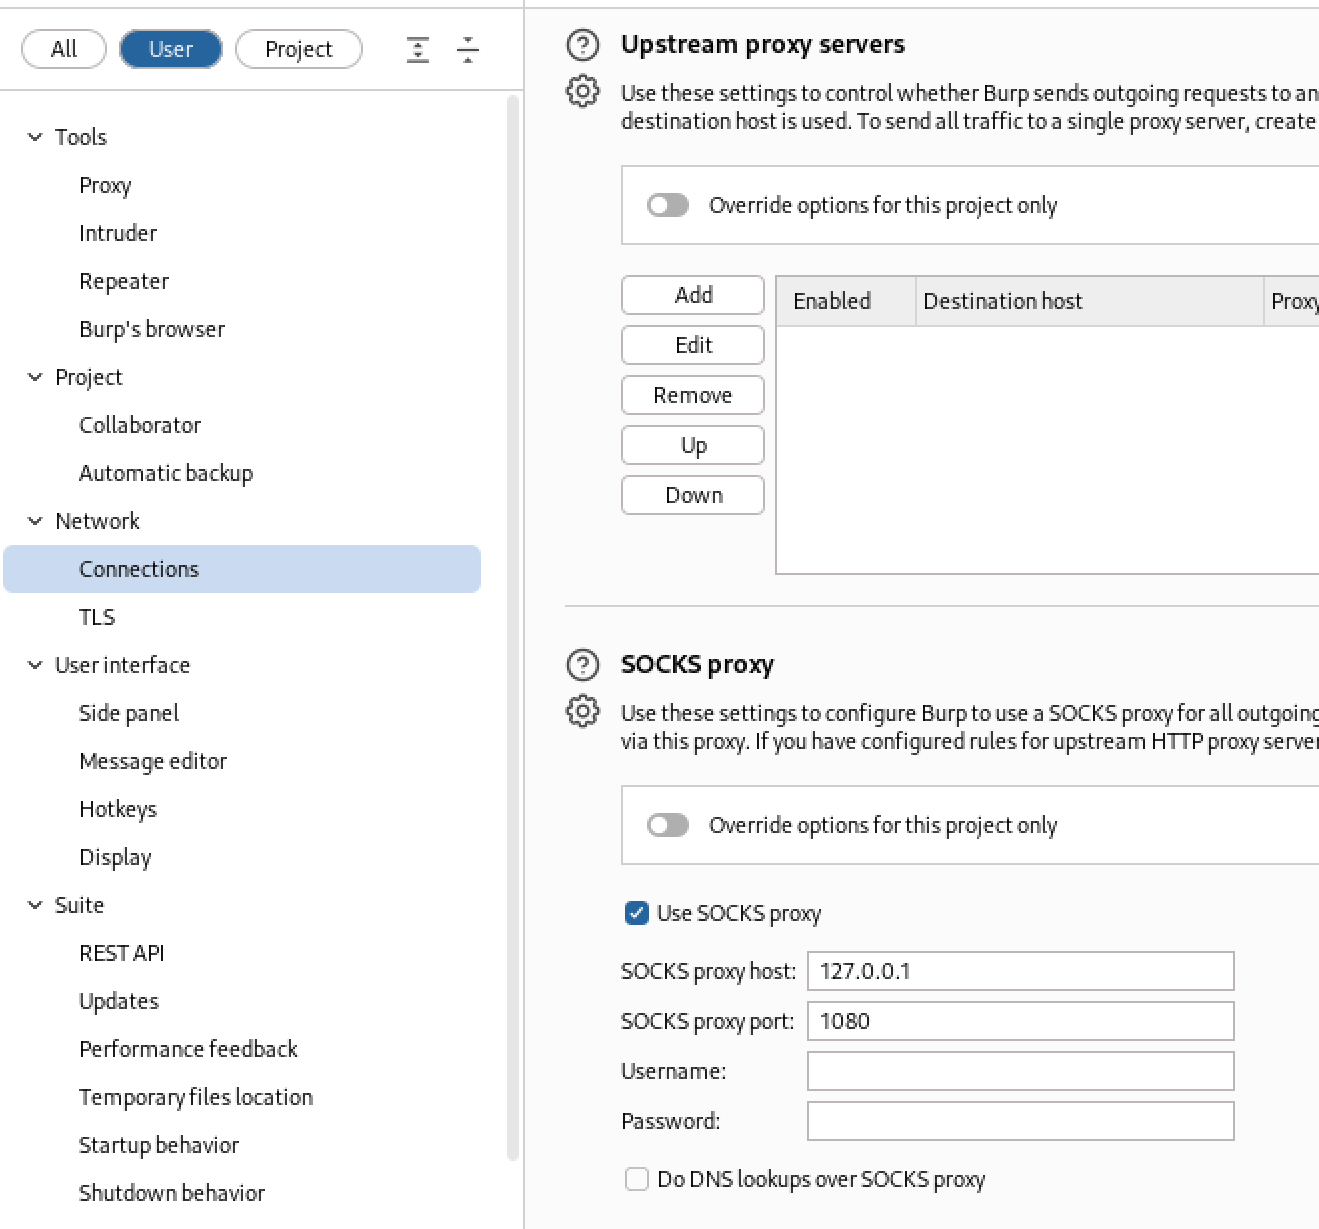The height and width of the screenshot is (1229, 1319).
Task: Collapse the Tools tree section
Action: (35, 137)
